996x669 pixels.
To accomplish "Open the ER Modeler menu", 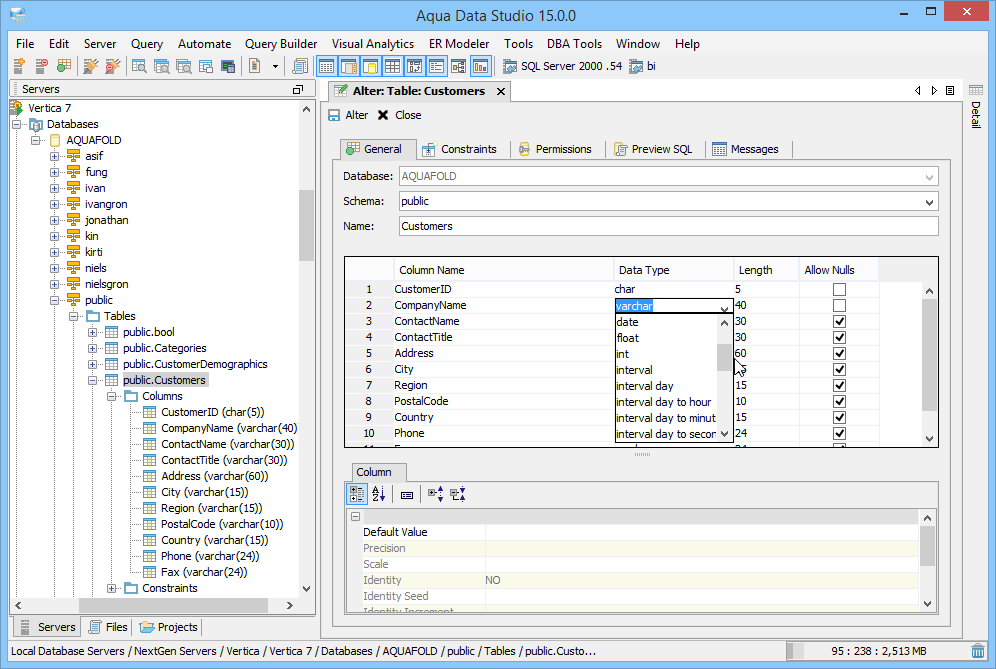I will (459, 44).
